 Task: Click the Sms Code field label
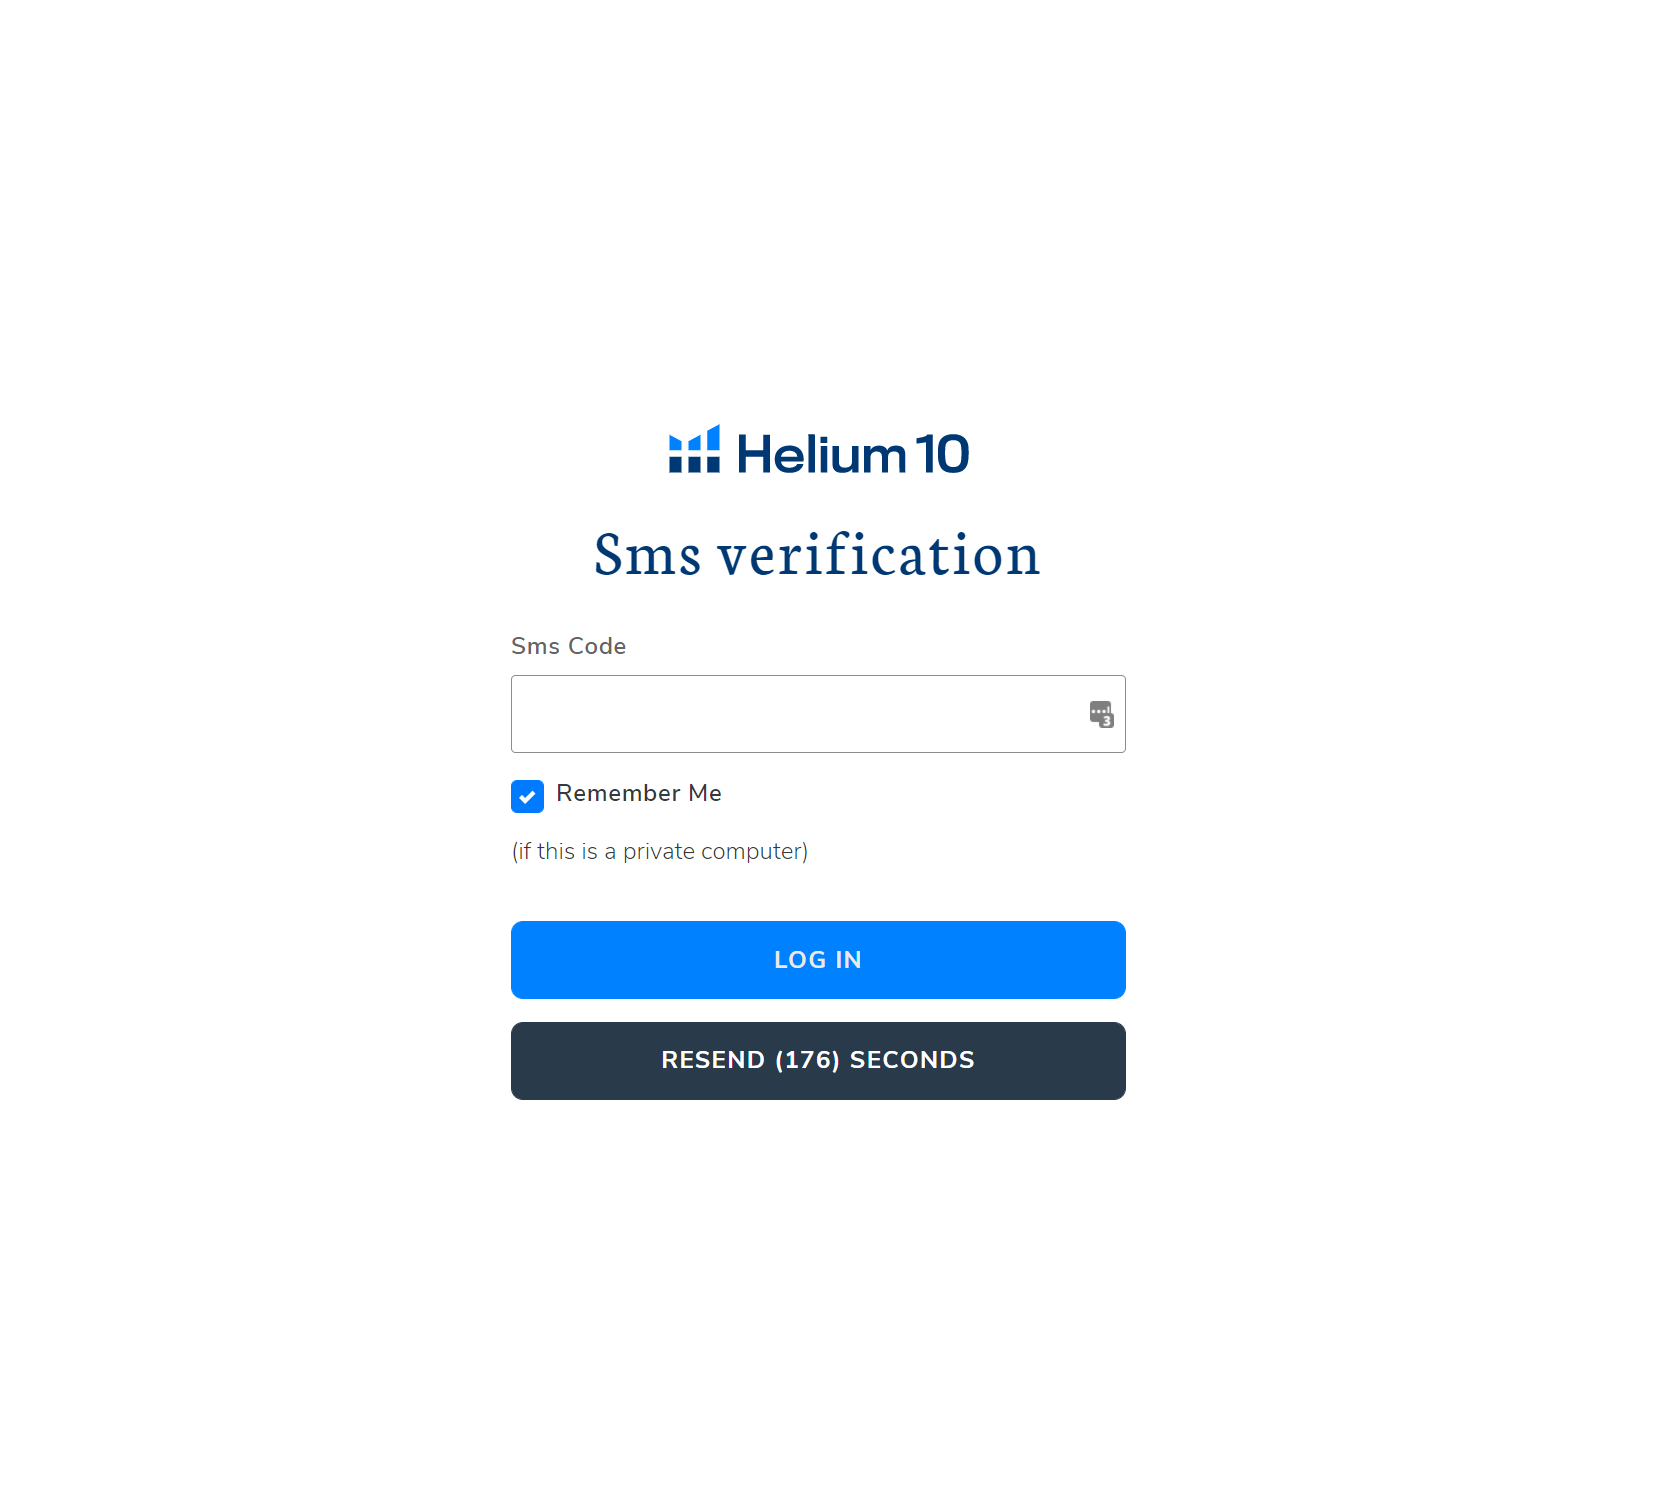pyautogui.click(x=569, y=646)
